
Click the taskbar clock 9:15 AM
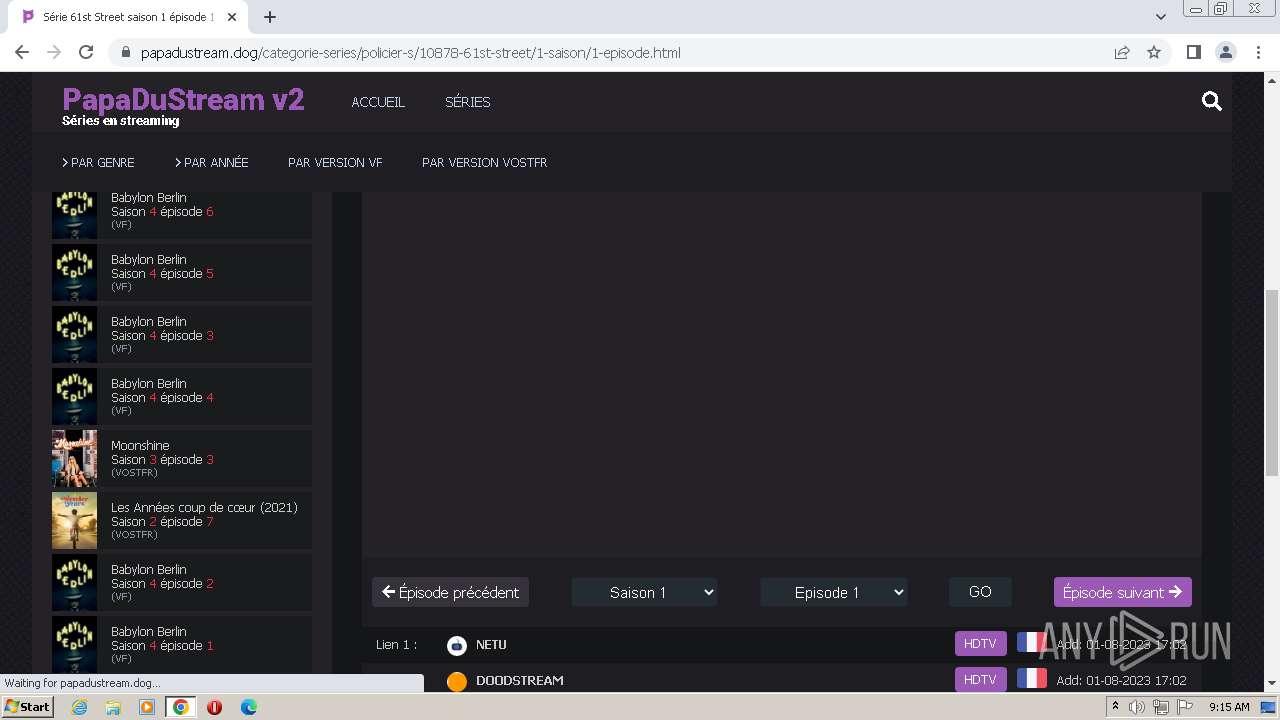point(1229,707)
